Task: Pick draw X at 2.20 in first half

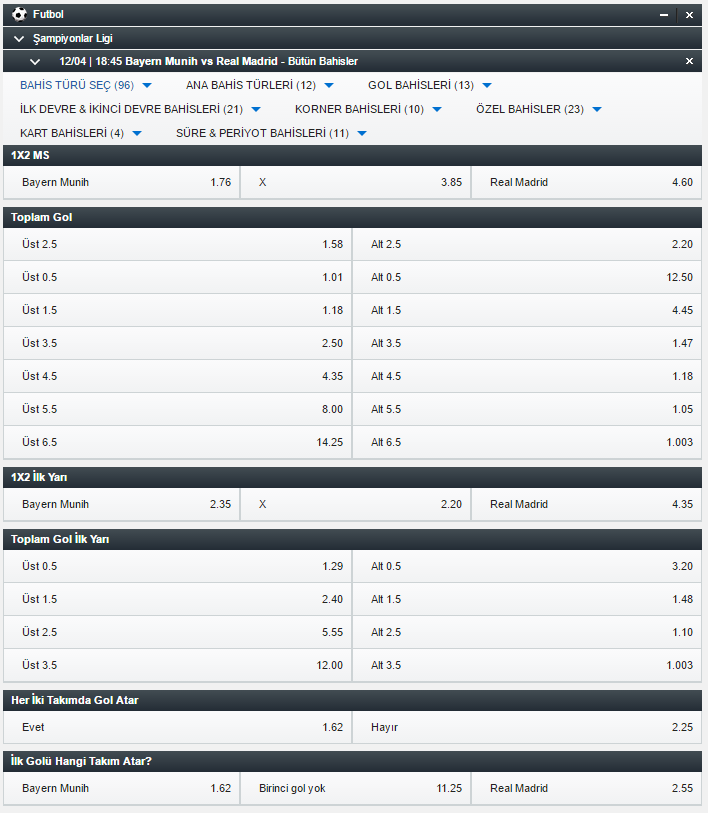Action: 355,504
